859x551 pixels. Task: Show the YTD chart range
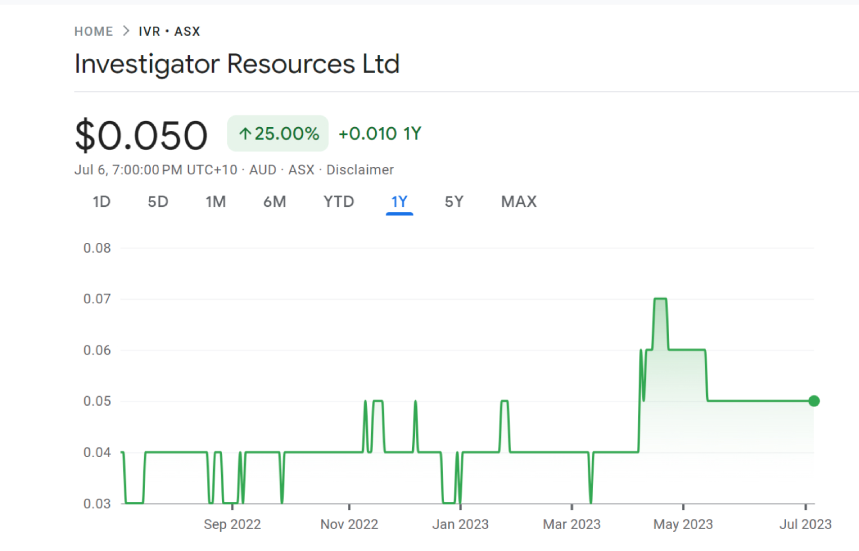point(339,202)
